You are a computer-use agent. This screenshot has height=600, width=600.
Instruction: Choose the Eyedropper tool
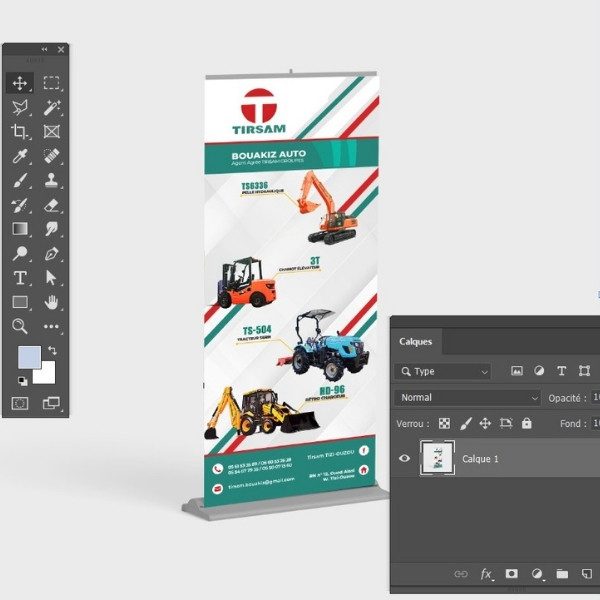point(19,156)
